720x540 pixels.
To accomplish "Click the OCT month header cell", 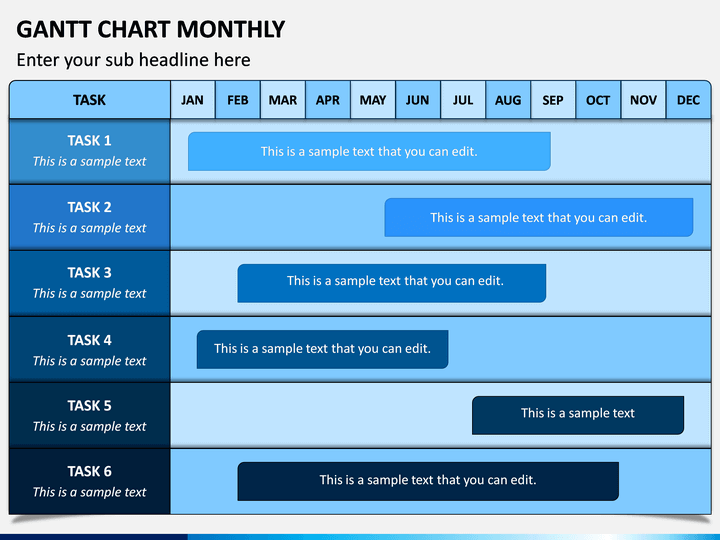I will coord(598,100).
